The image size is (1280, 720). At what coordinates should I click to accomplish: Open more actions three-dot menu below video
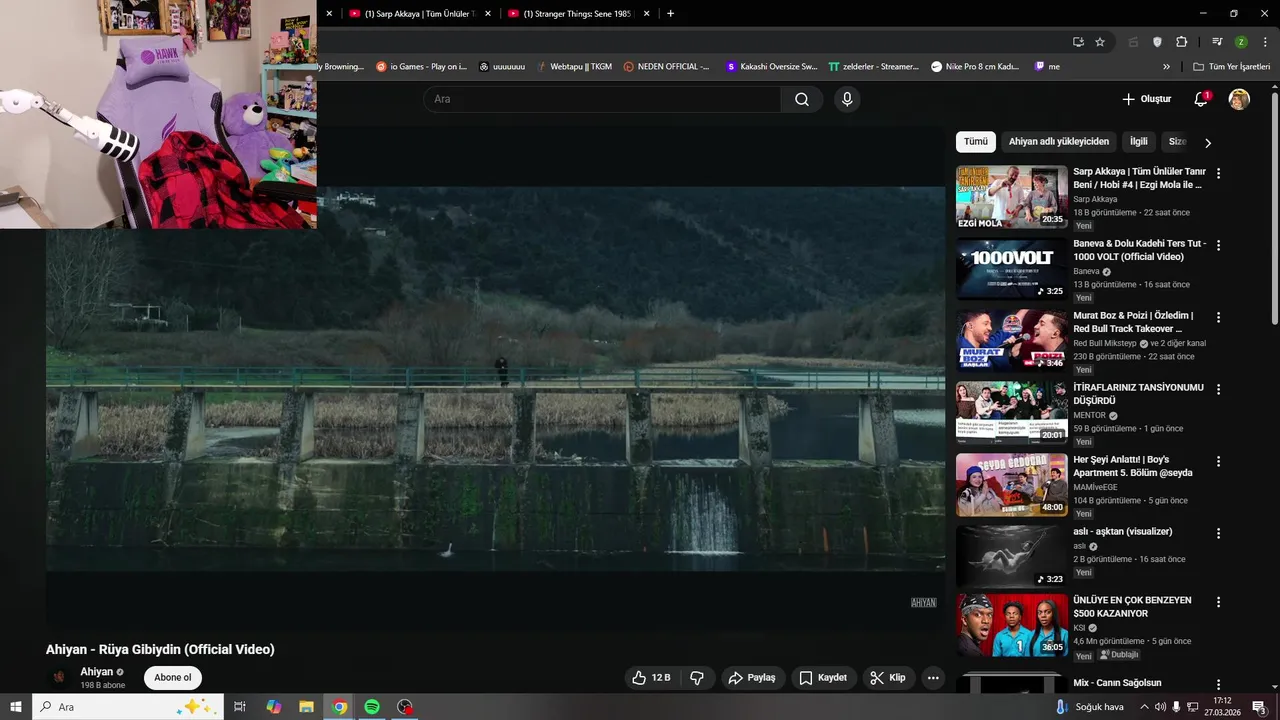tap(933, 678)
